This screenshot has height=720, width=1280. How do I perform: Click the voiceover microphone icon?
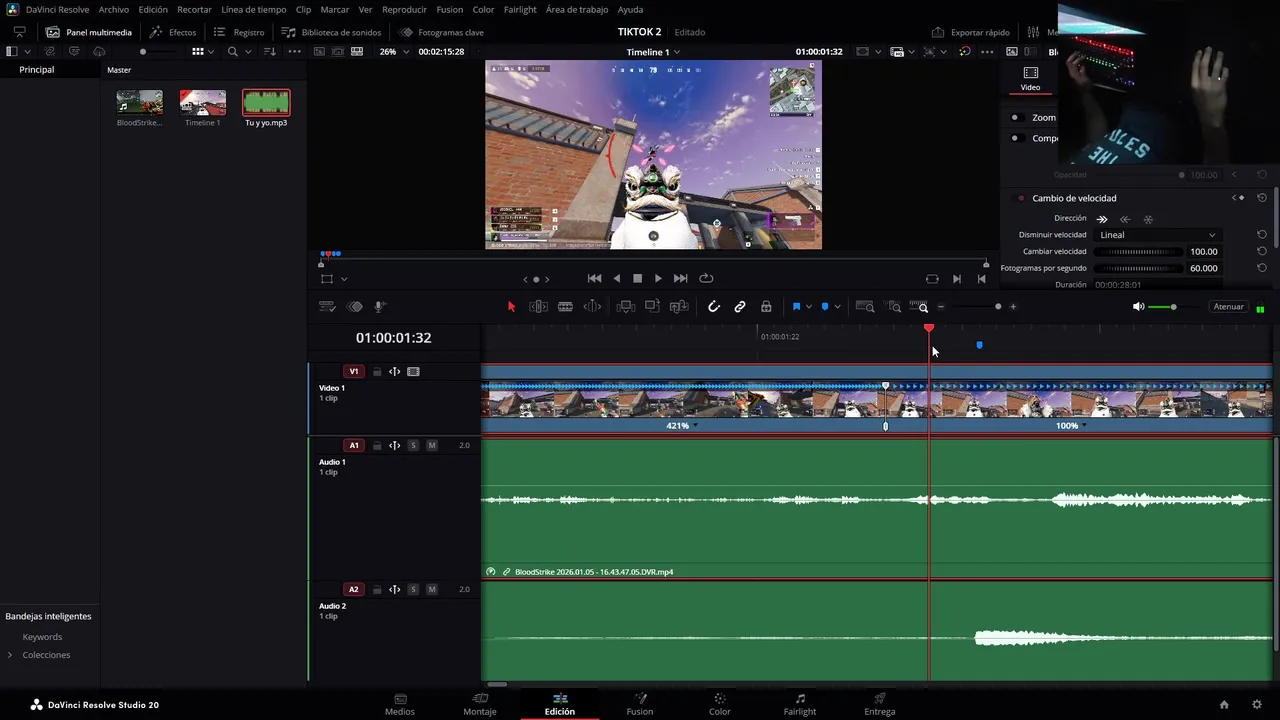point(380,307)
